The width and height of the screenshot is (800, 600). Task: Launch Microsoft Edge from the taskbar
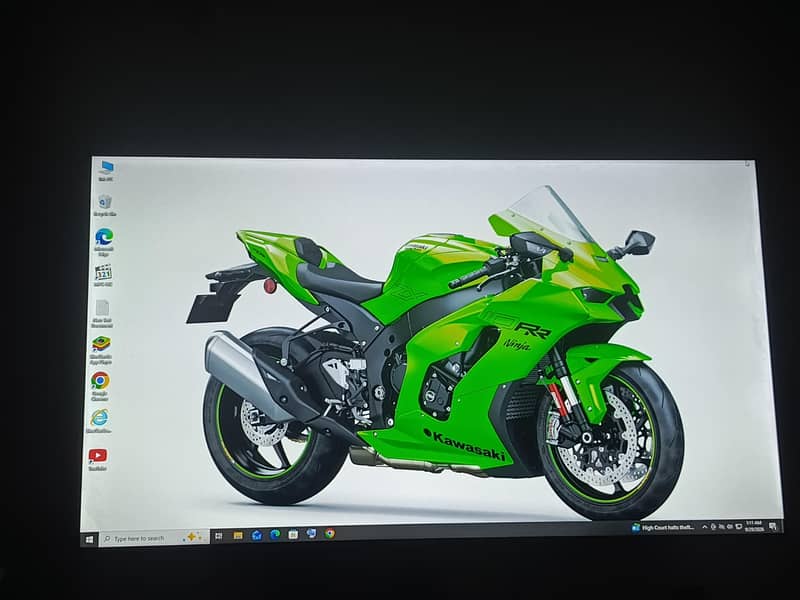pos(275,534)
